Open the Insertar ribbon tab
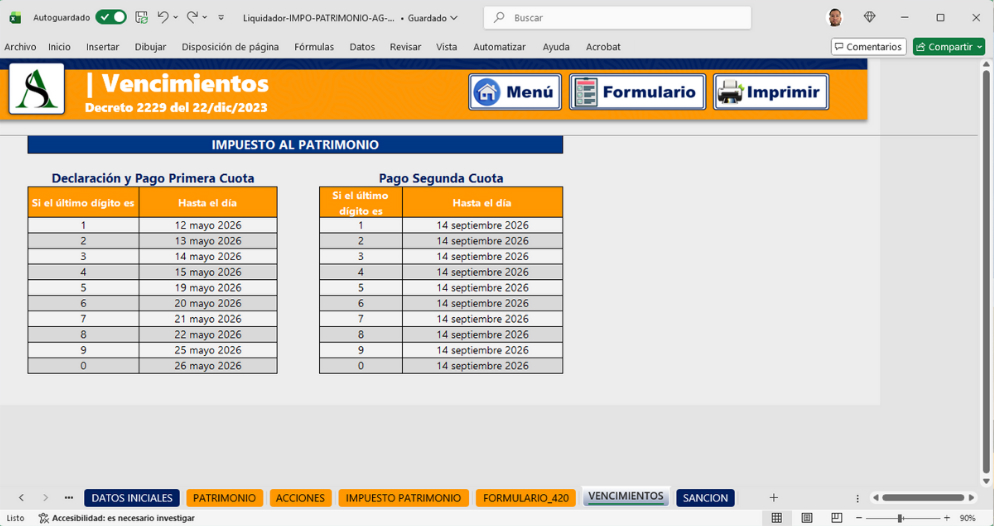This screenshot has width=994, height=526. click(103, 47)
